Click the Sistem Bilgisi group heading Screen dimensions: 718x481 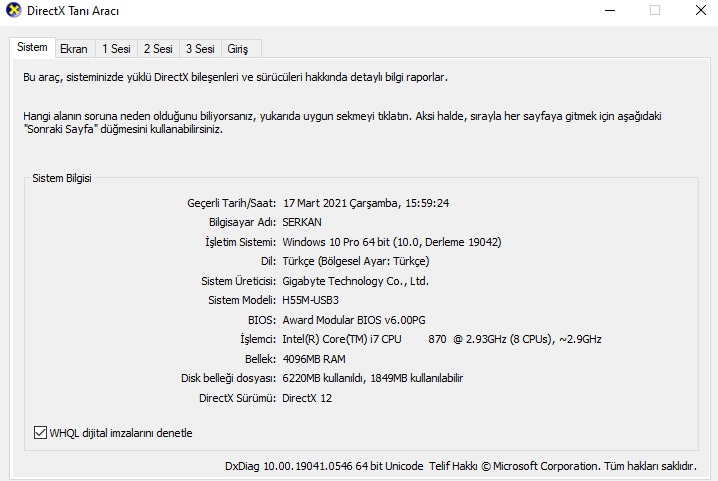point(62,178)
